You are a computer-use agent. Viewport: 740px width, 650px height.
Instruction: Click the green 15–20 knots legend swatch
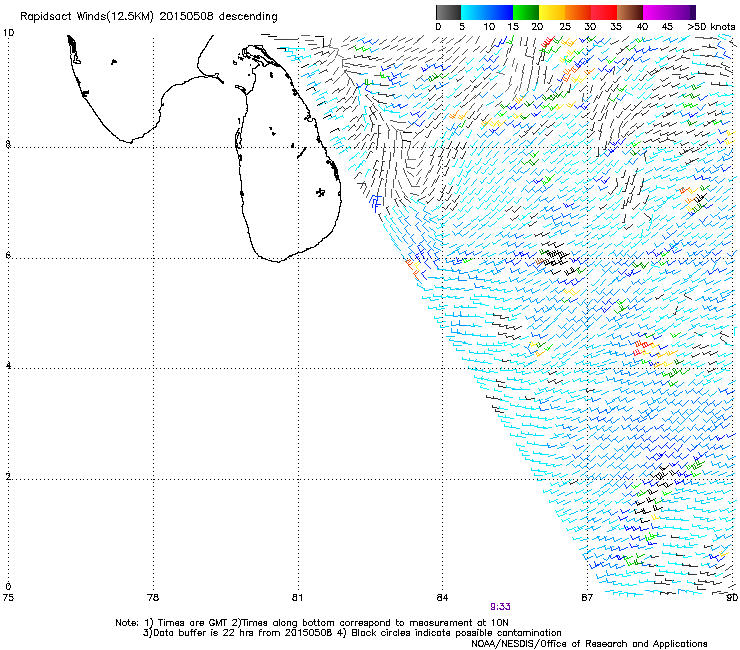[x=526, y=12]
